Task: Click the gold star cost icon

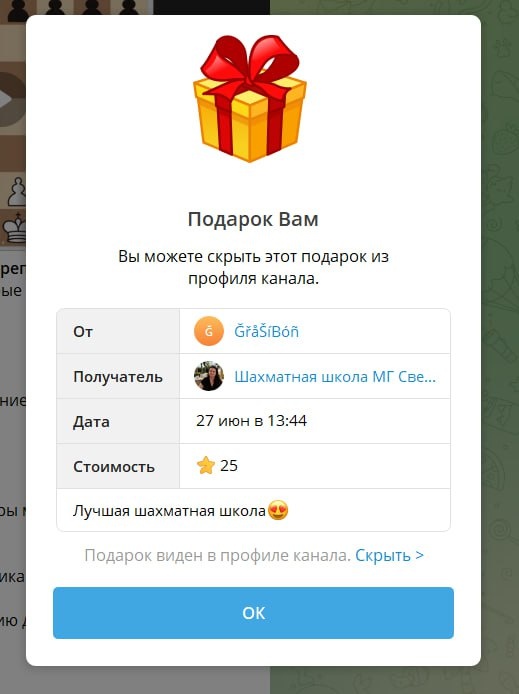Action: 206,466
